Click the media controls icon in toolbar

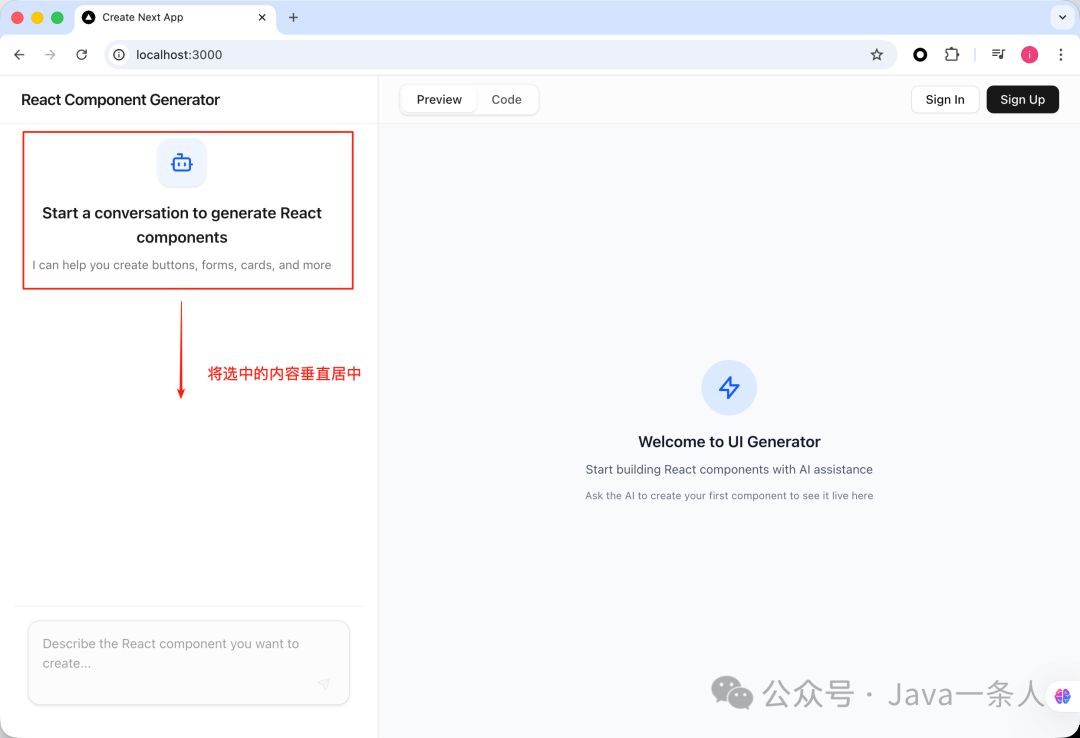(x=997, y=54)
